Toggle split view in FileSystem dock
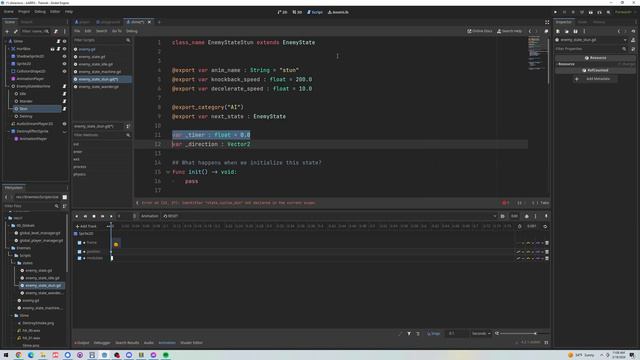Screen dimensions: 640x360 tap(64, 197)
